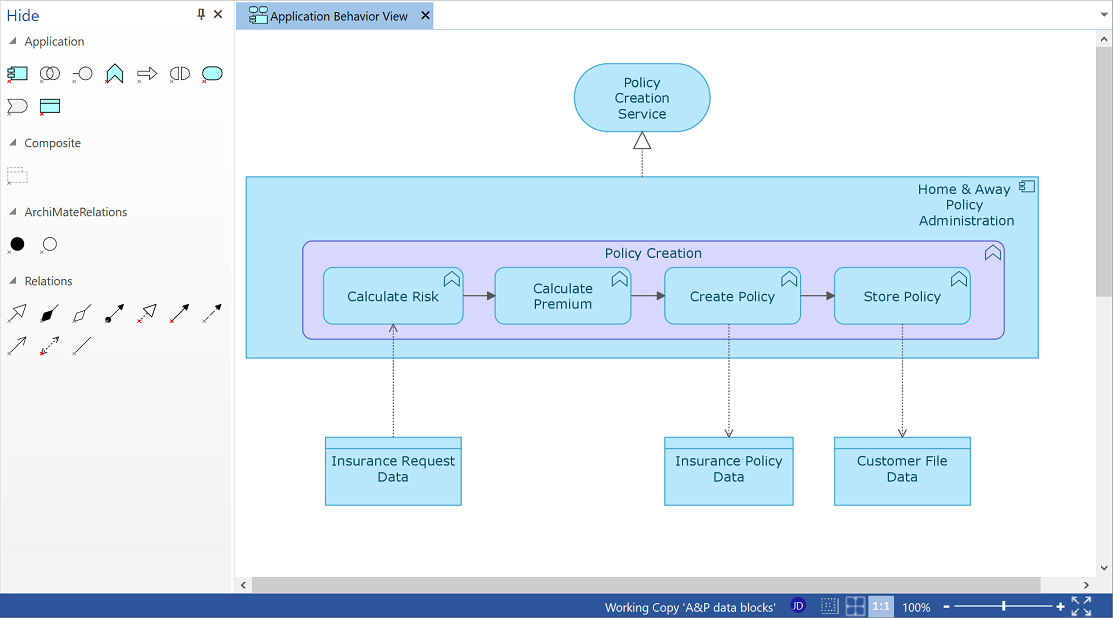Choose the Application Service palette shape
The image size is (1113, 618).
pyautogui.click(x=212, y=74)
